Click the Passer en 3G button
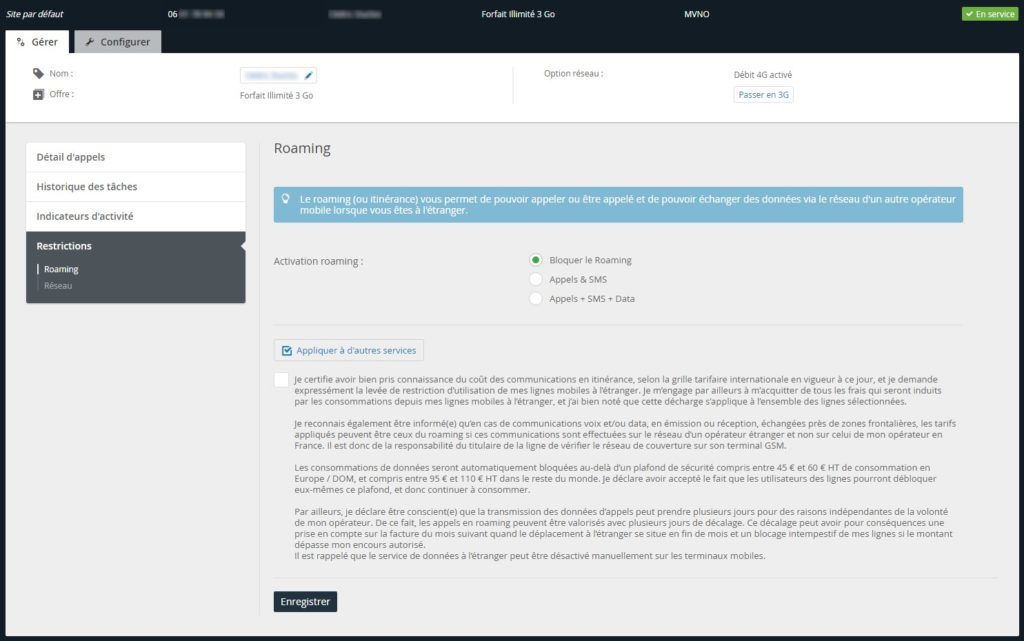The width and height of the screenshot is (1024, 641). tap(763, 95)
